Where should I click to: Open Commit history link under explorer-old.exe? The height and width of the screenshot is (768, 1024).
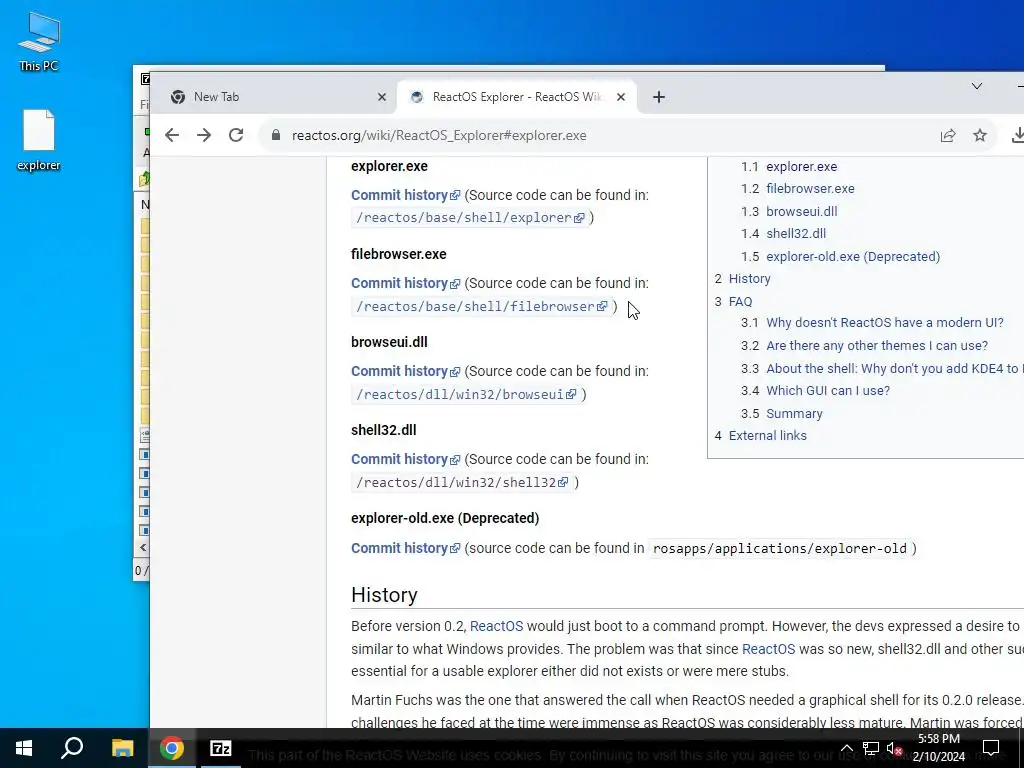[406, 548]
